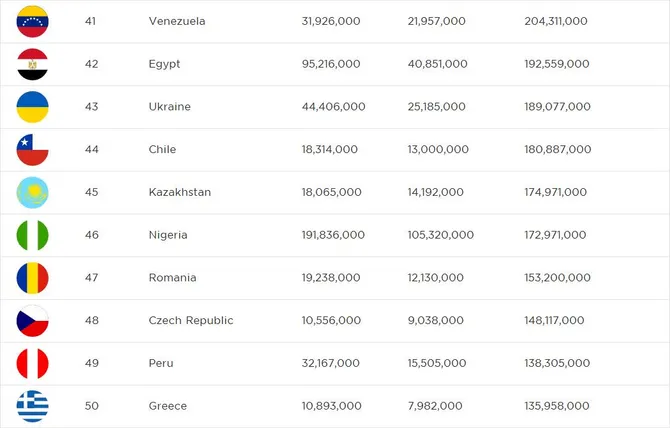Click the Chile flag icon
This screenshot has width=670, height=428.
pyautogui.click(x=32, y=150)
